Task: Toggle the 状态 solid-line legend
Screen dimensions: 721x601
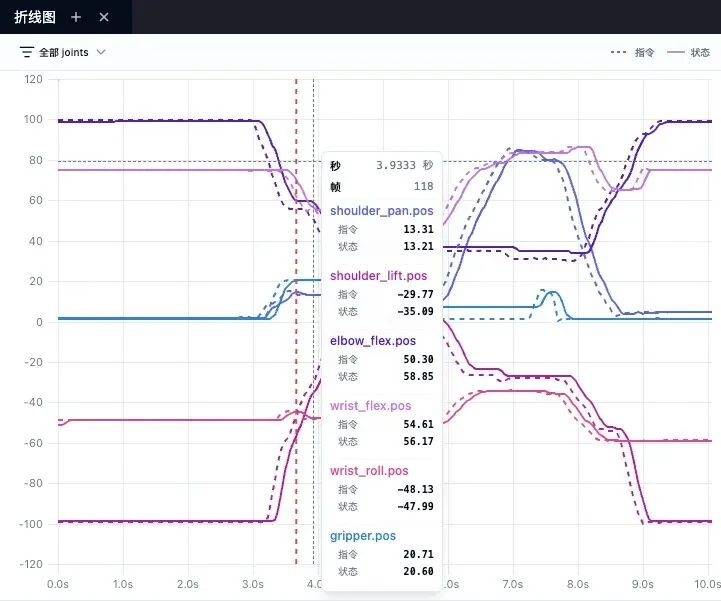Action: point(699,52)
